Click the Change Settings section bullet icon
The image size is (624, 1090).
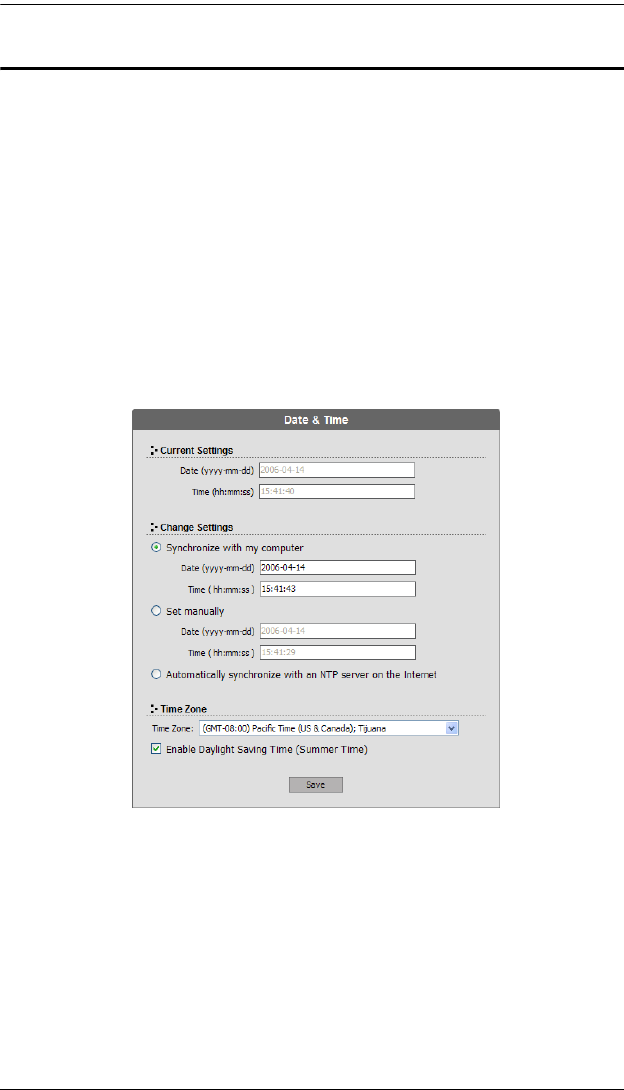152,527
